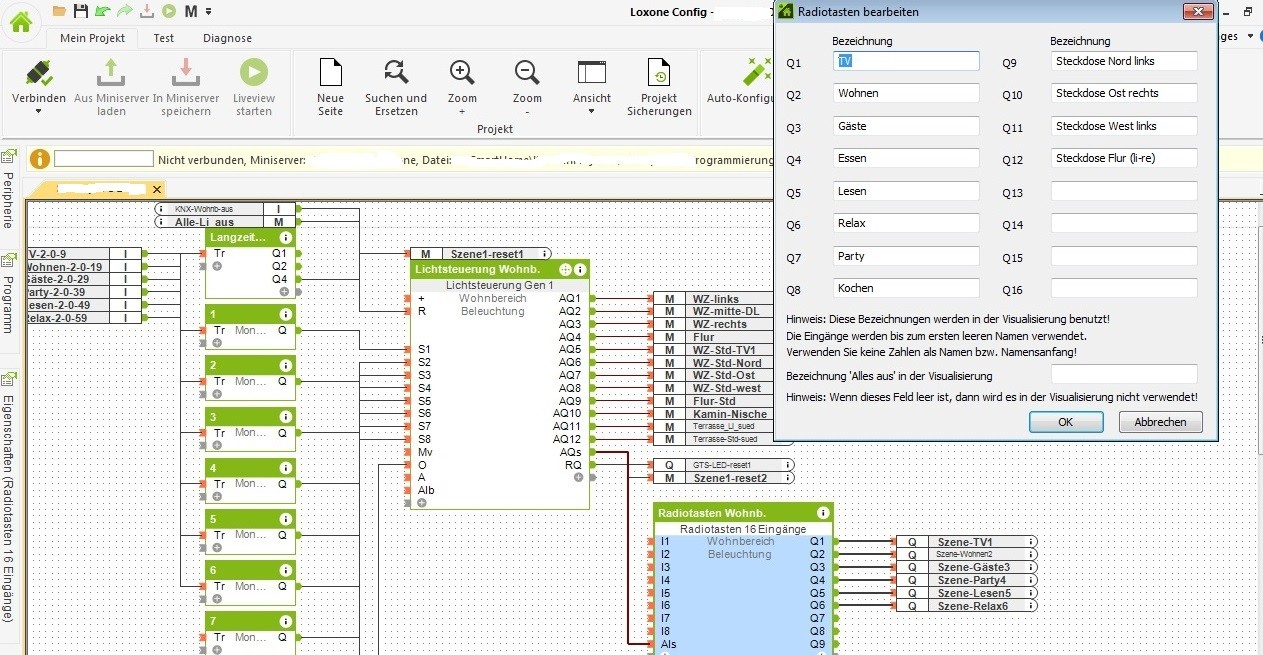Click the Verbinden connect icon
Image resolution: width=1263 pixels, height=655 pixels.
click(39, 74)
